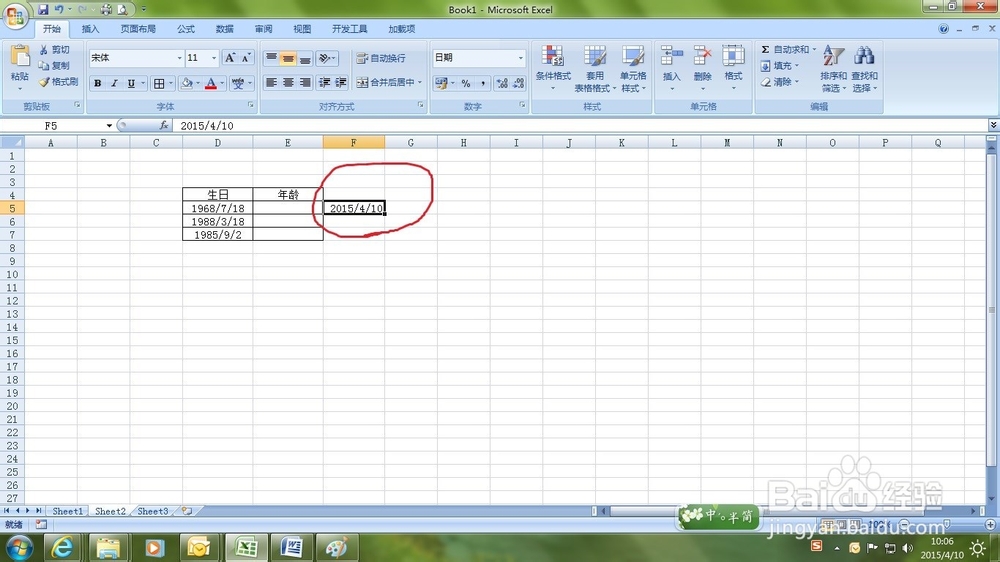Click the text orientation icon

pos(326,58)
